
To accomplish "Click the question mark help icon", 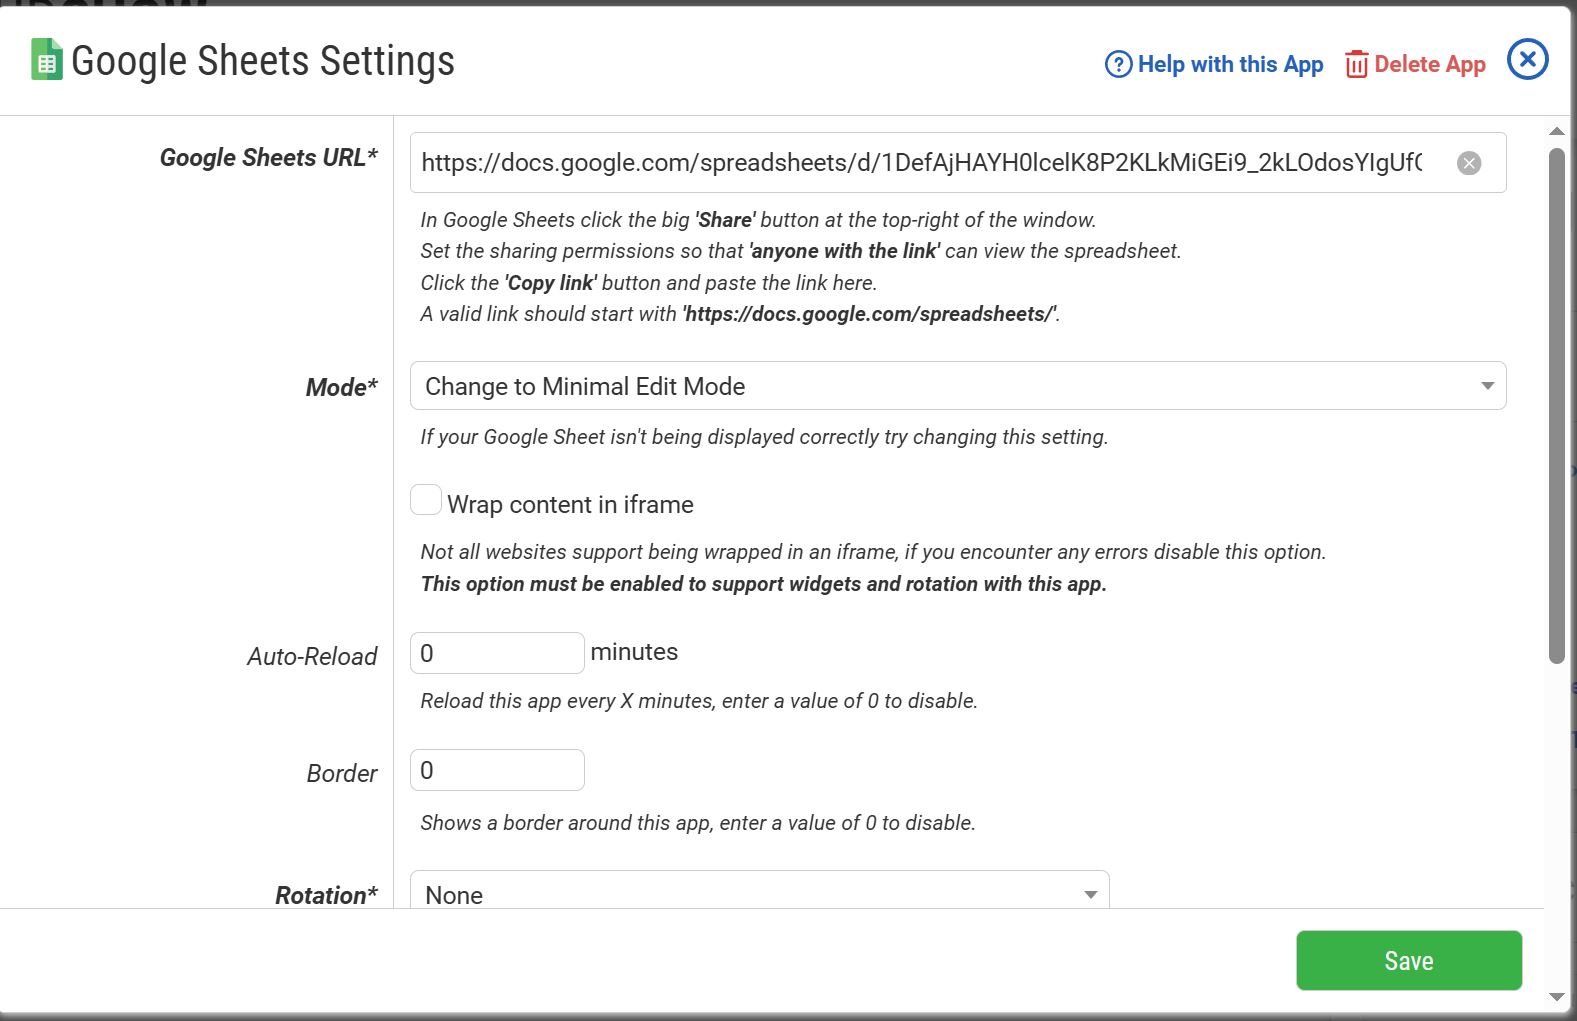I will point(1118,64).
